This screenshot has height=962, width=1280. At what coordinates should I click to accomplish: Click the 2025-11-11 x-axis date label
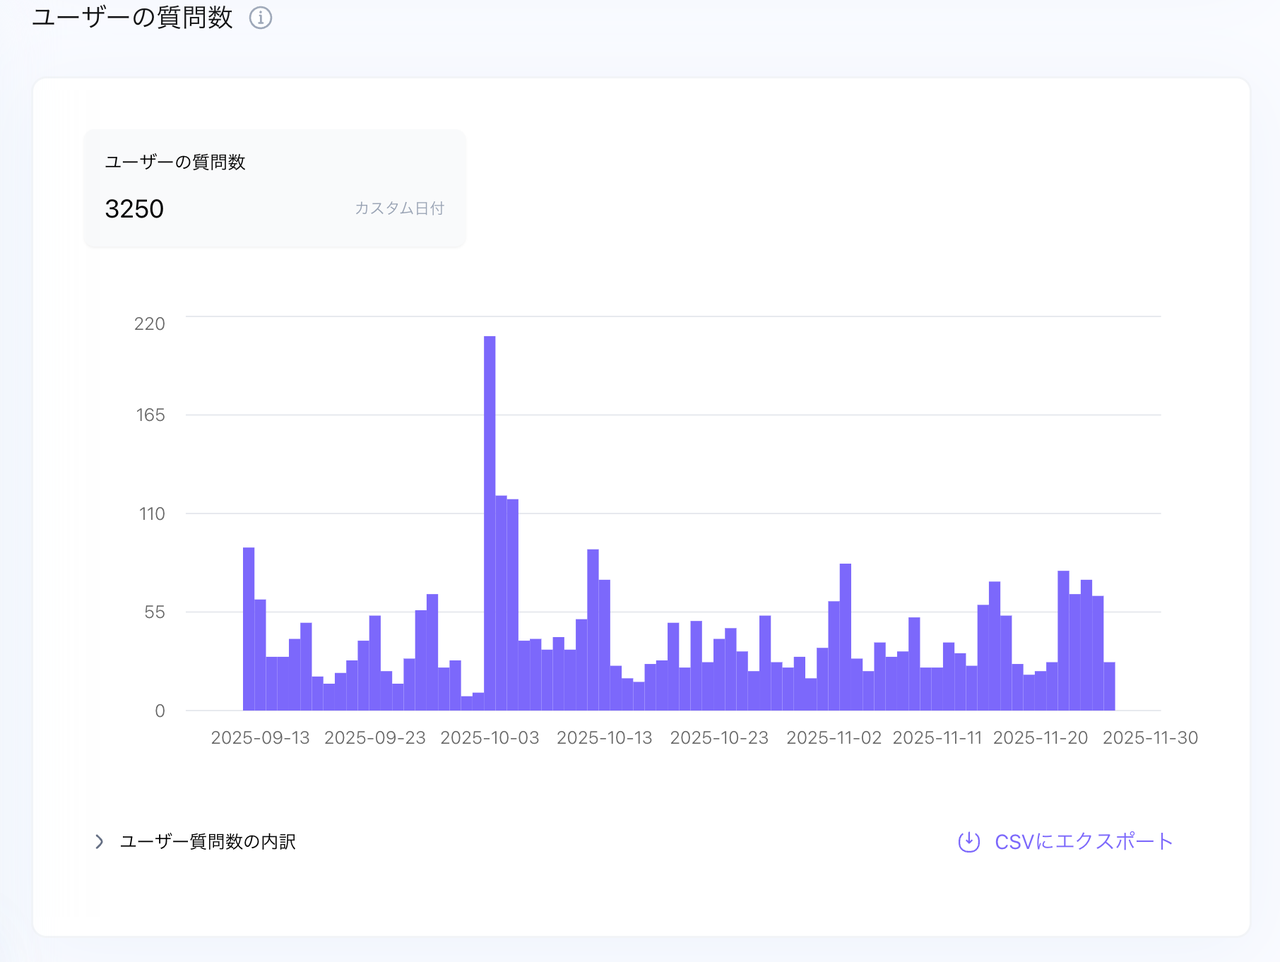tap(937, 738)
